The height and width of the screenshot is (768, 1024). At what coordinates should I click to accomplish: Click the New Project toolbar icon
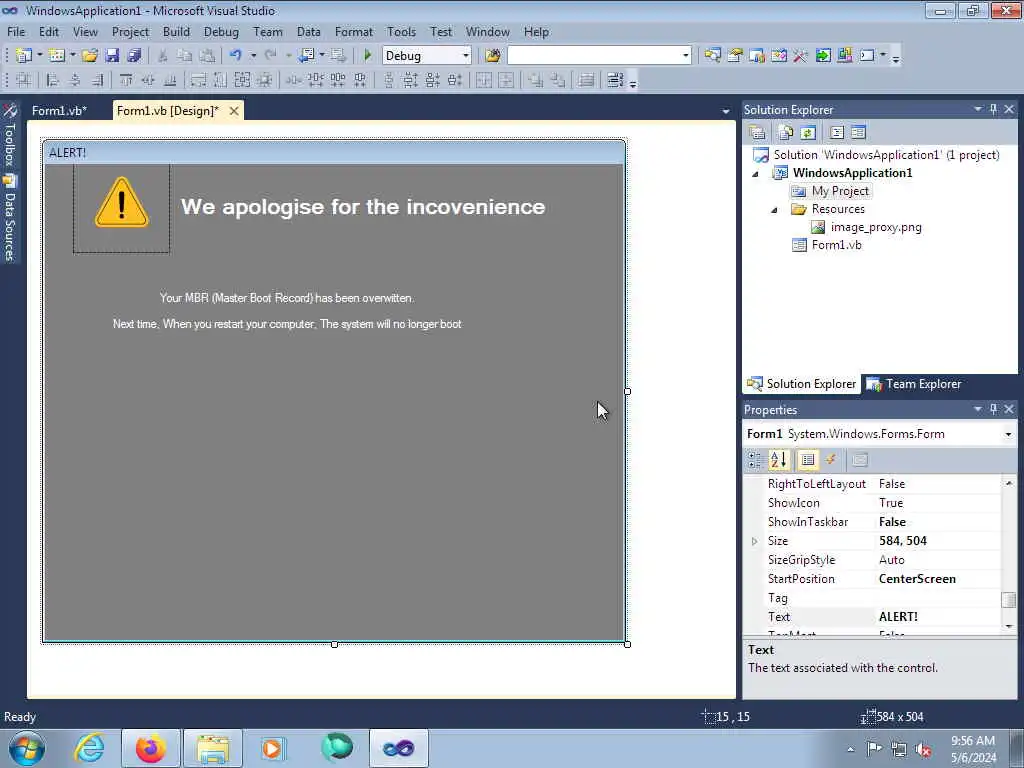(x=24, y=56)
